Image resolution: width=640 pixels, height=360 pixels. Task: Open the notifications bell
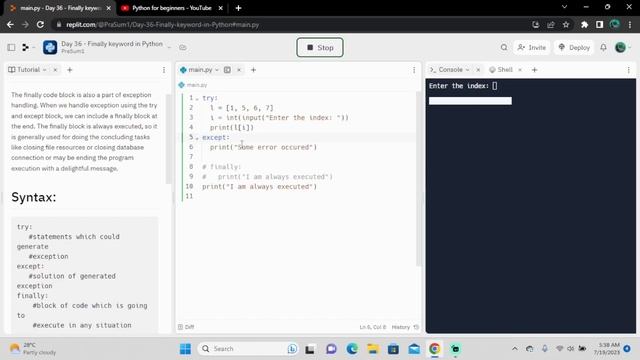point(603,47)
